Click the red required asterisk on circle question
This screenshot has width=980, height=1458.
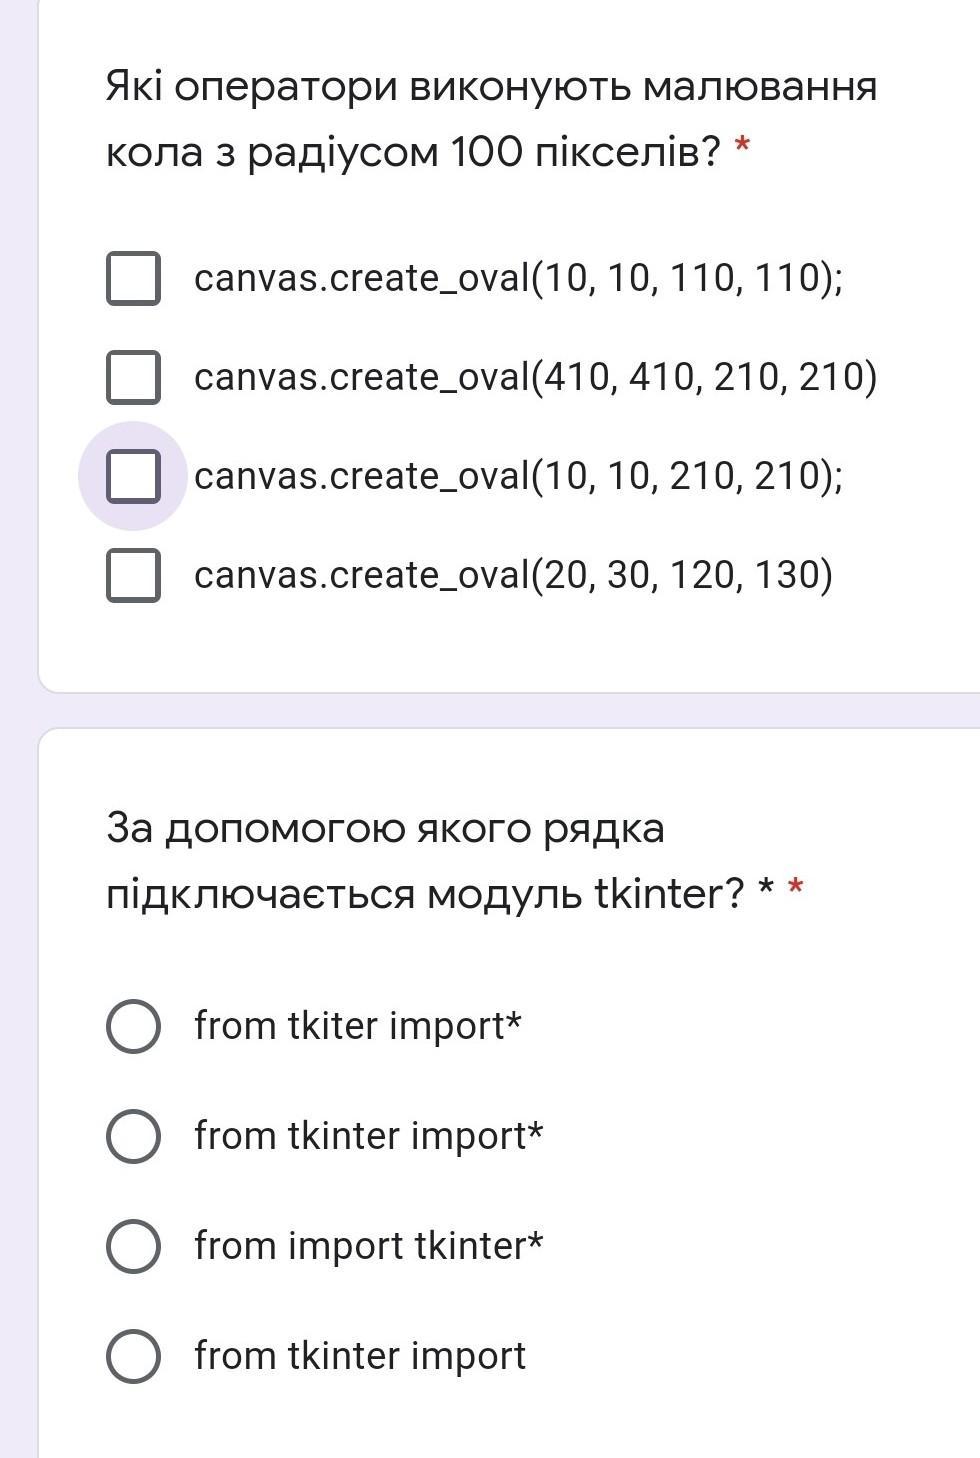742,149
